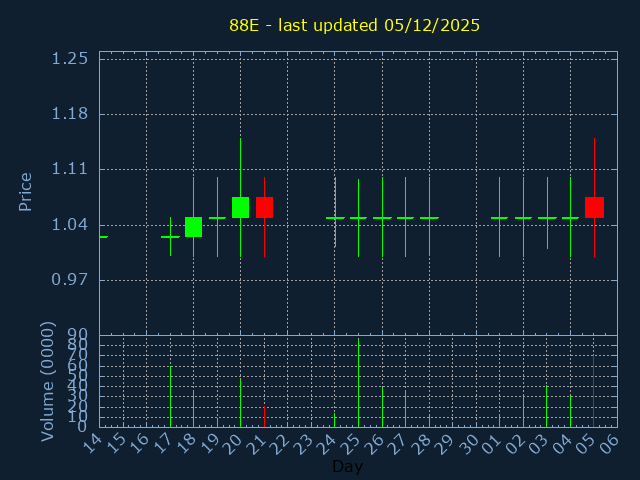640x480 pixels.
Task: Click the green volume bar on day 17
Action: 170,397
